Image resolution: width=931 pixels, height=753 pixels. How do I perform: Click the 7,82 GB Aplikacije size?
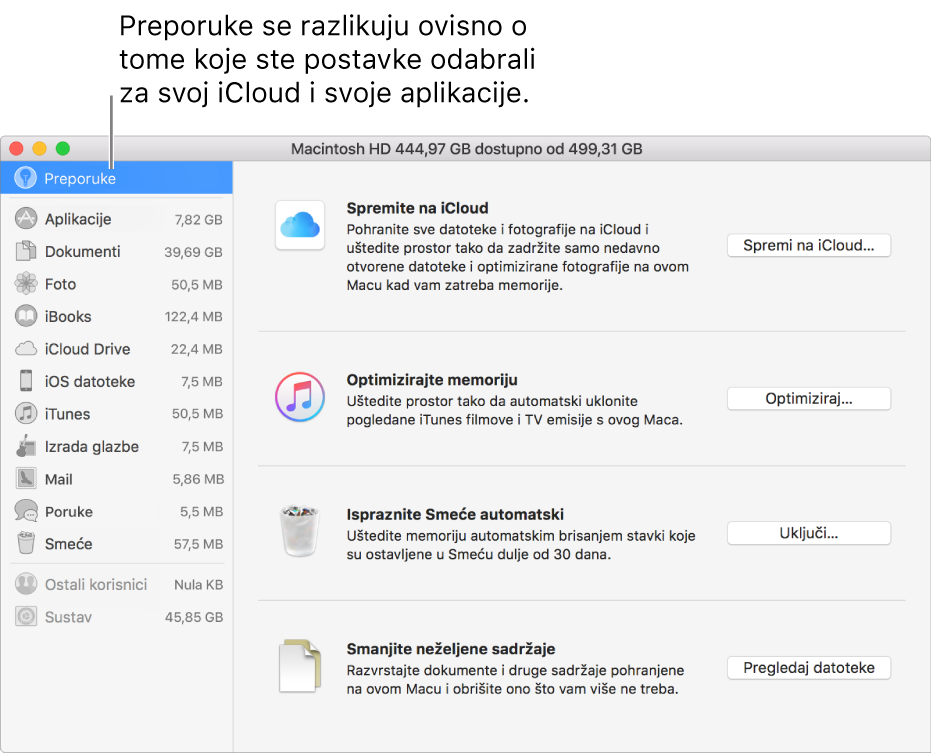pos(198,220)
